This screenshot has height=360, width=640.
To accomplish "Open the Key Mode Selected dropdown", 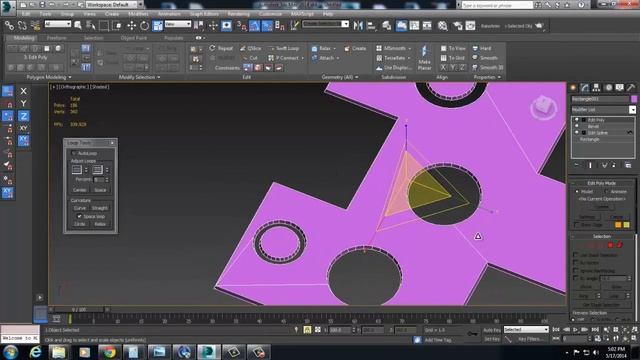I will pyautogui.click(x=526, y=329).
